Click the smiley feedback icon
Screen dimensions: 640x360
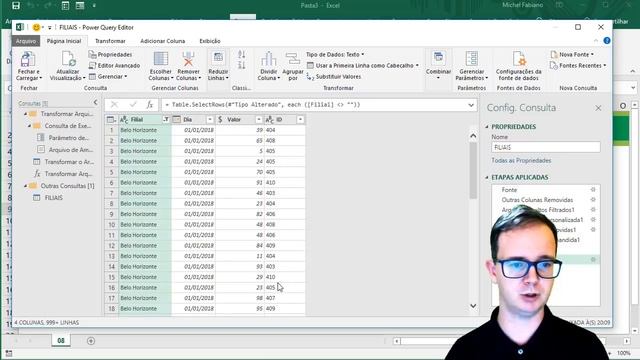[36, 27]
